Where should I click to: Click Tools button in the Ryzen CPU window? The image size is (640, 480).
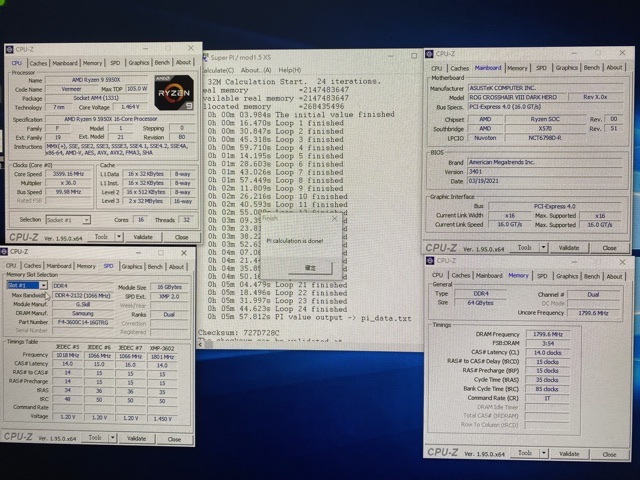tap(101, 237)
